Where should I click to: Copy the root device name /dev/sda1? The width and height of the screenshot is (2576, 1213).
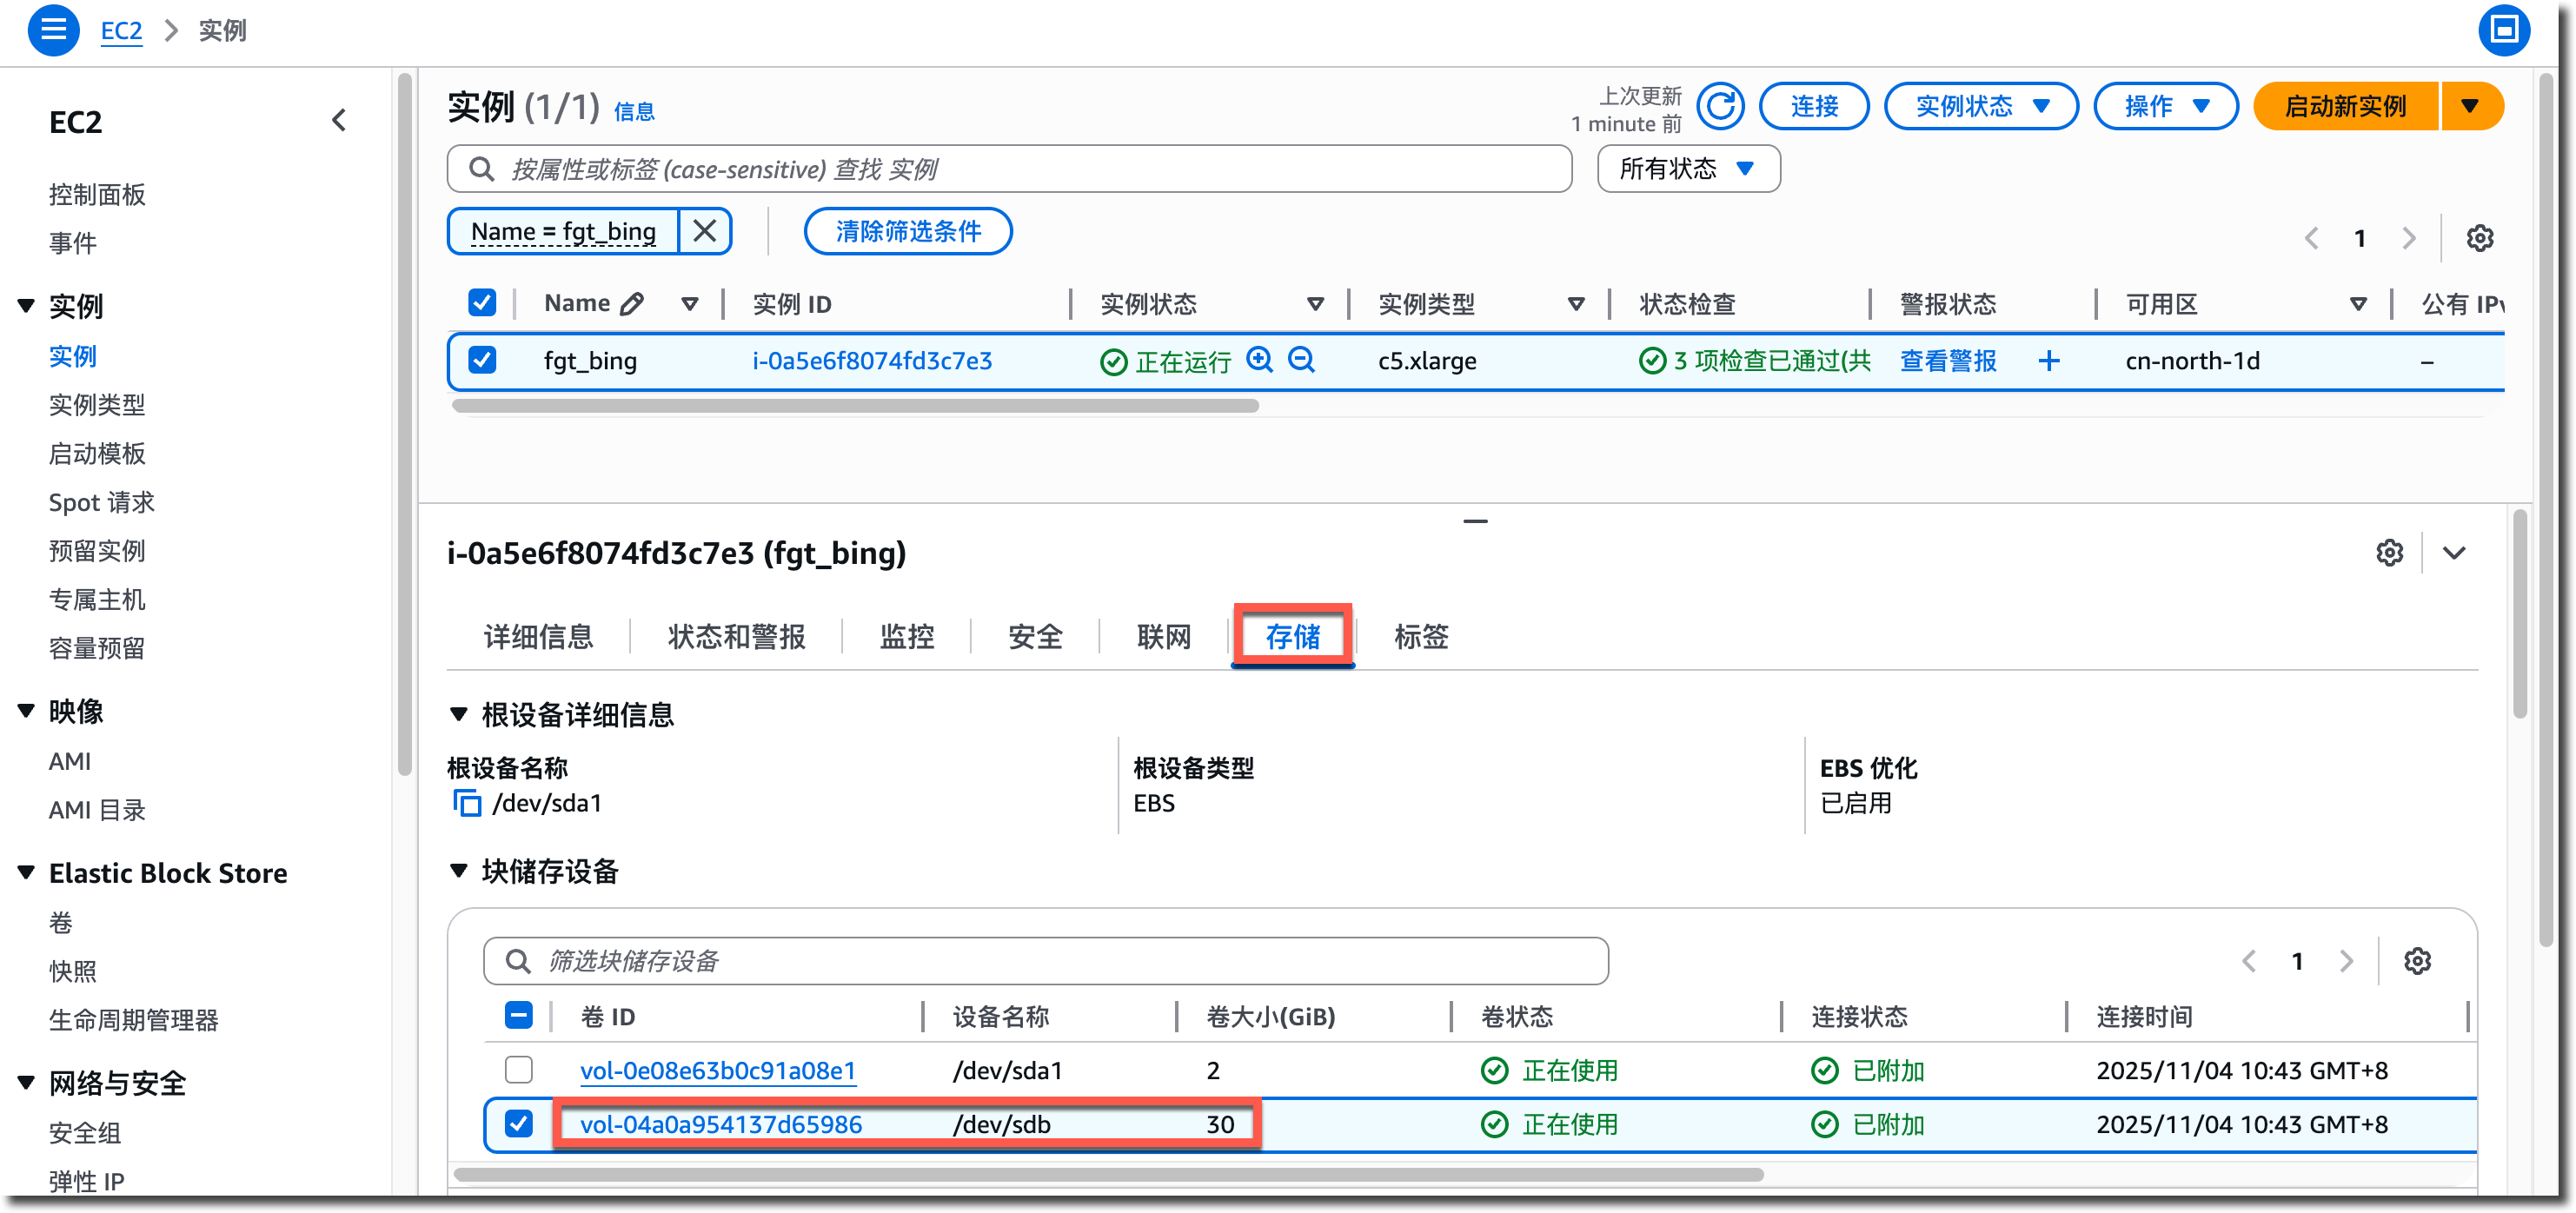[466, 803]
